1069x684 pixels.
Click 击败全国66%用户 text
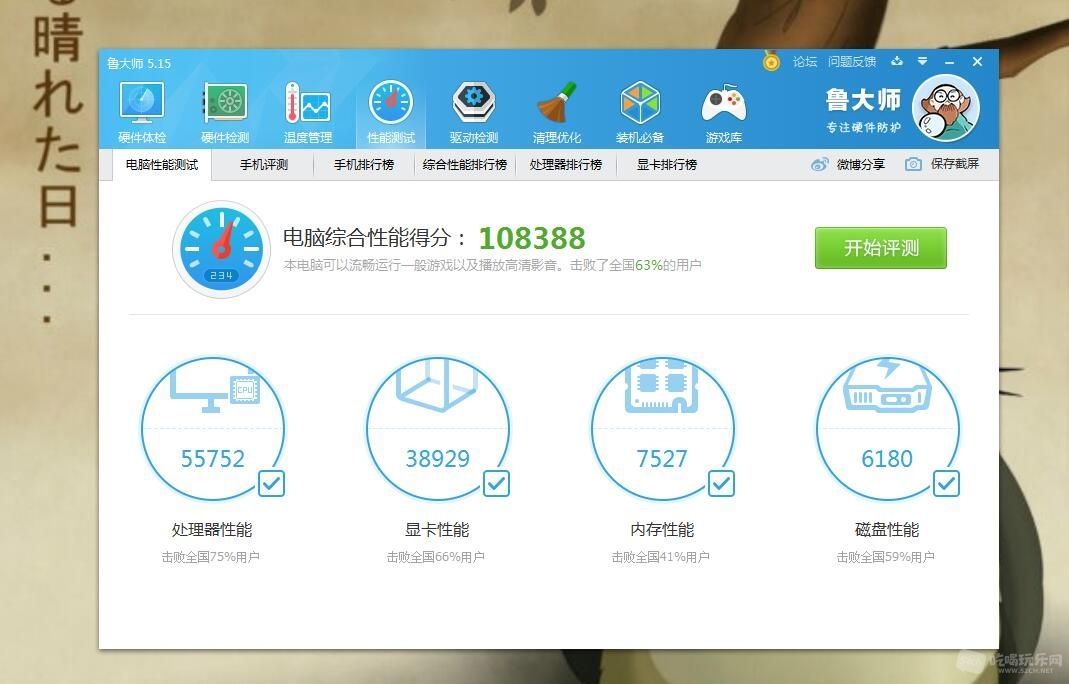click(x=436, y=557)
